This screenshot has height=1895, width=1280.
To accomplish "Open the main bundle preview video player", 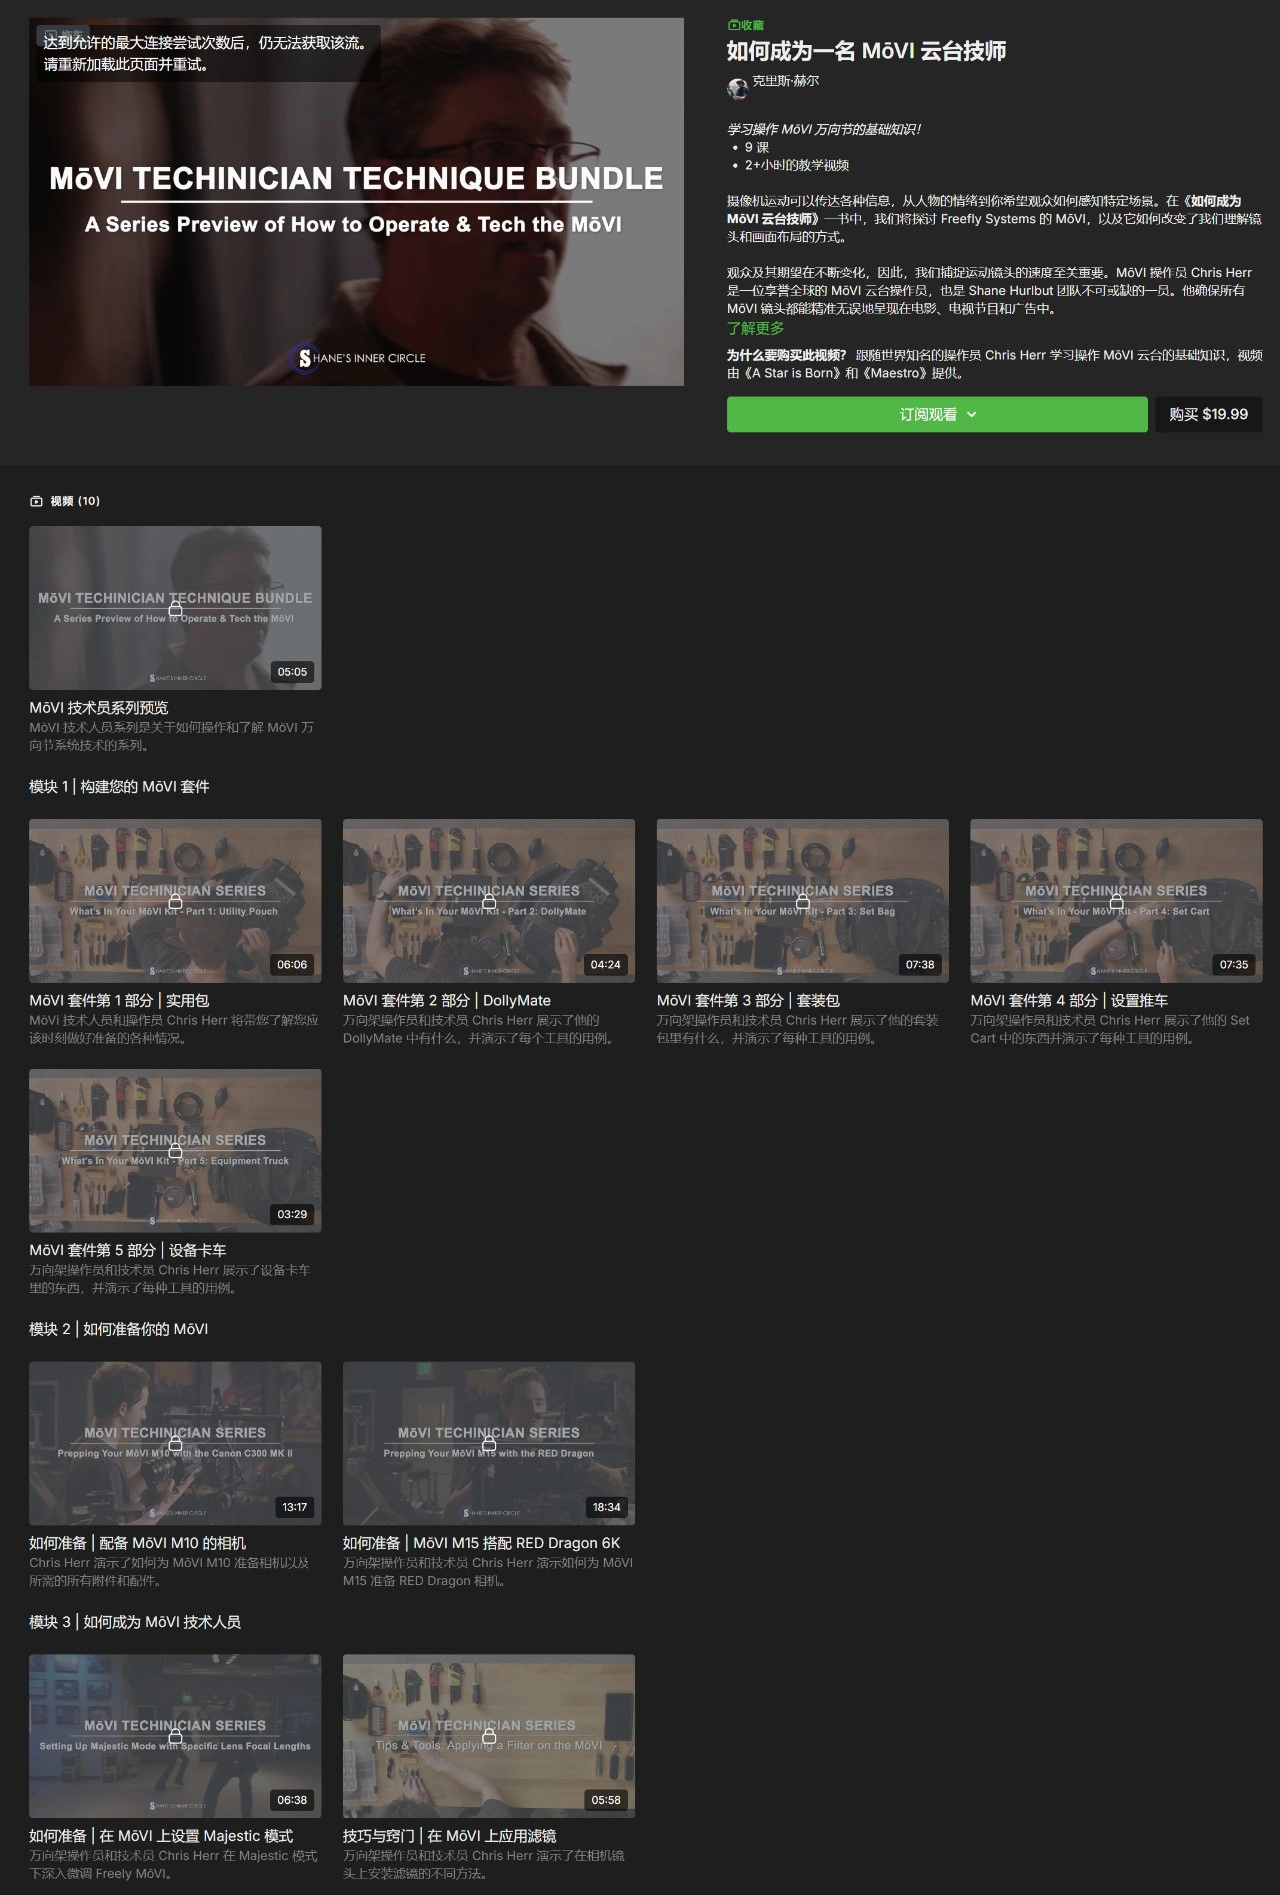I will pyautogui.click(x=356, y=202).
